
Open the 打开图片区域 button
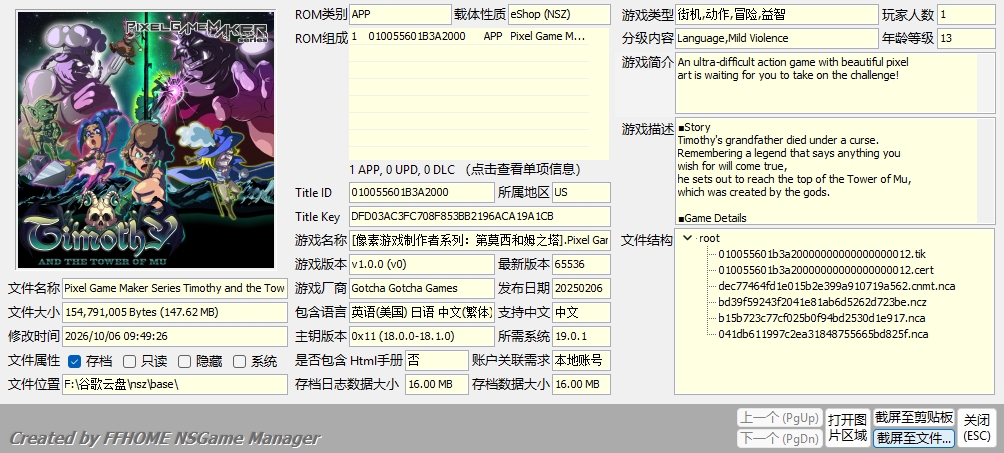tap(847, 428)
